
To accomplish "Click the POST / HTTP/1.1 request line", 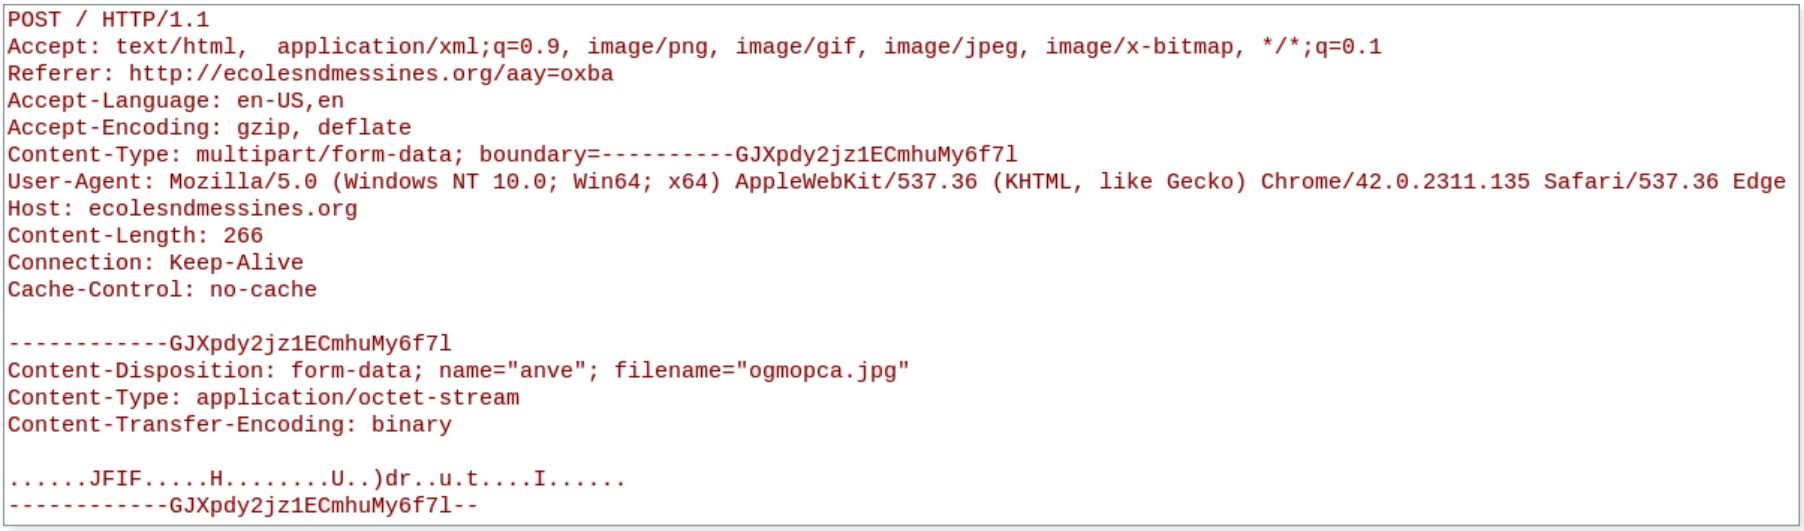I will tap(108, 20).
